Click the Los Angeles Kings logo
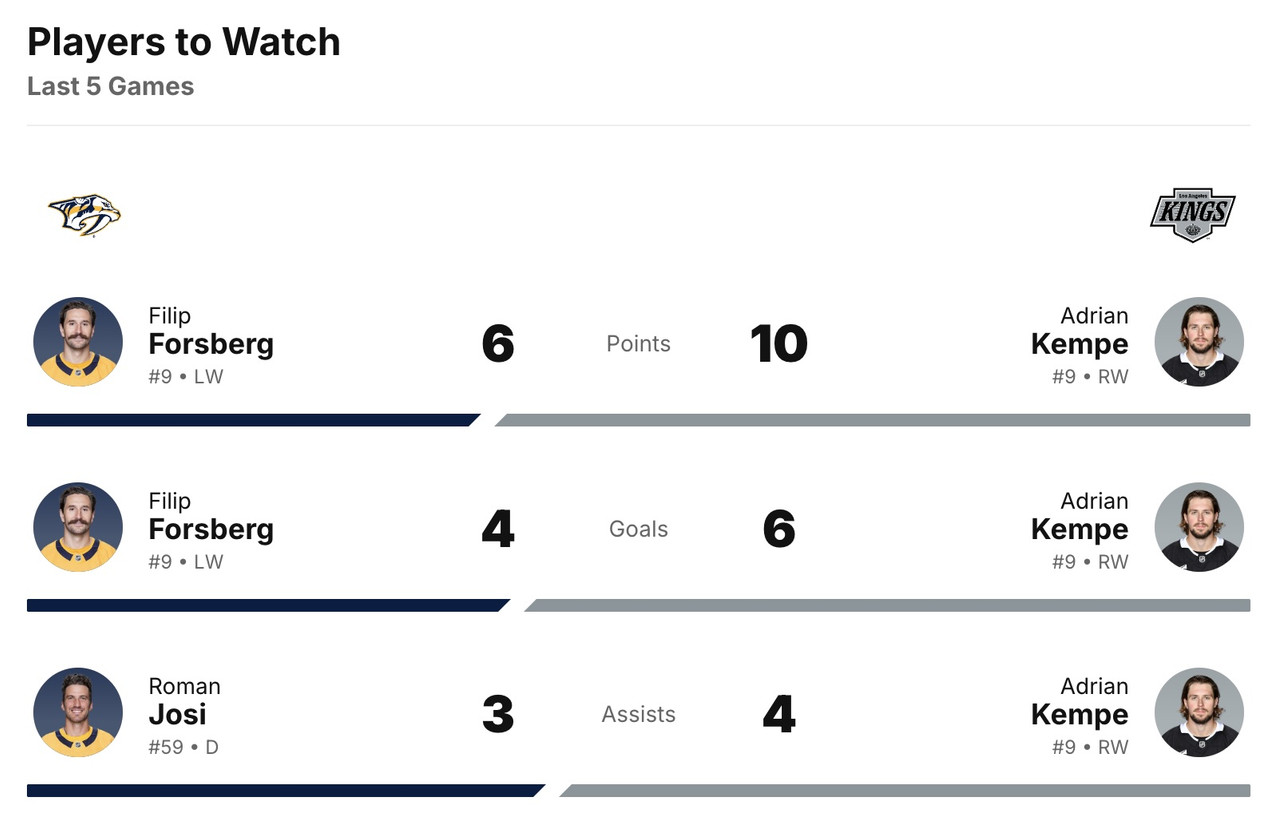1279x821 pixels. pos(1192,214)
